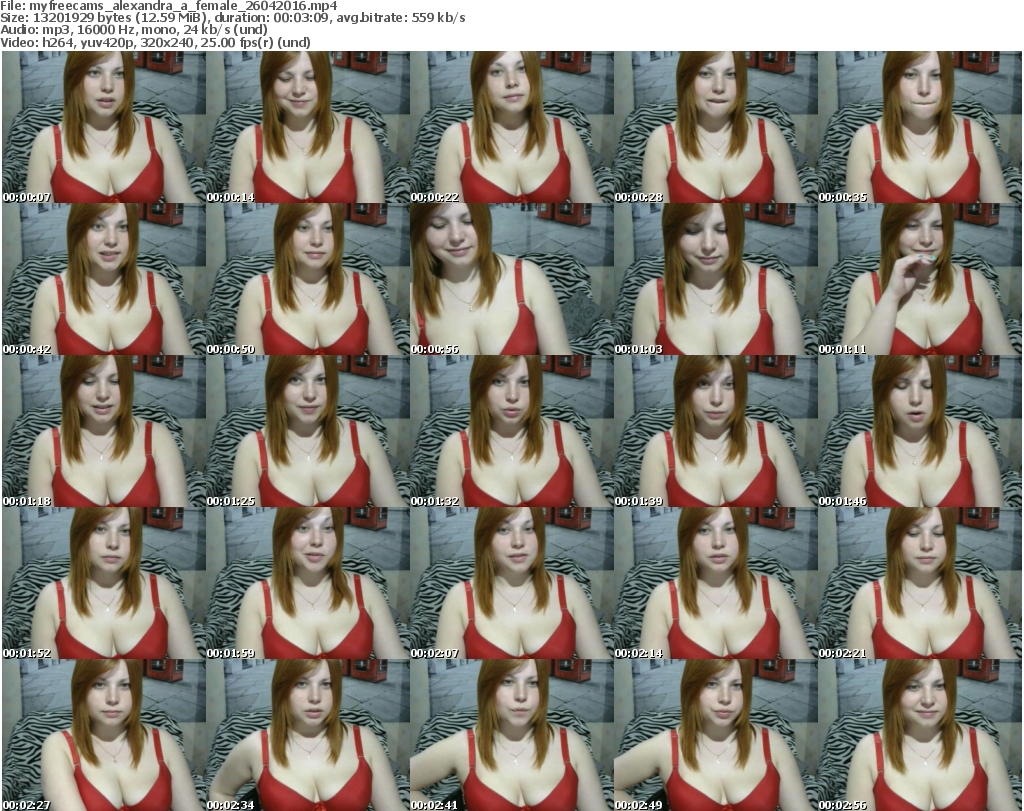Click the 'Video: h264, yuv420p' info line

point(155,42)
